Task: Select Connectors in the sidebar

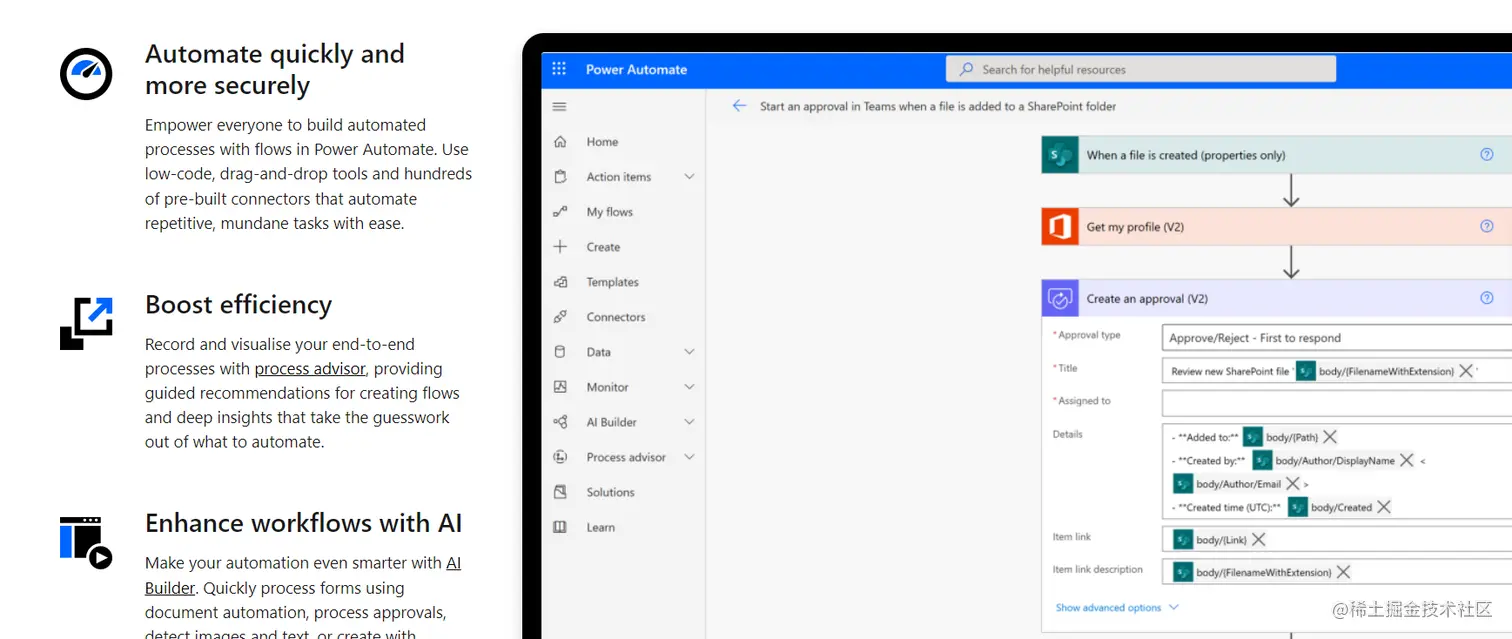Action: point(616,317)
